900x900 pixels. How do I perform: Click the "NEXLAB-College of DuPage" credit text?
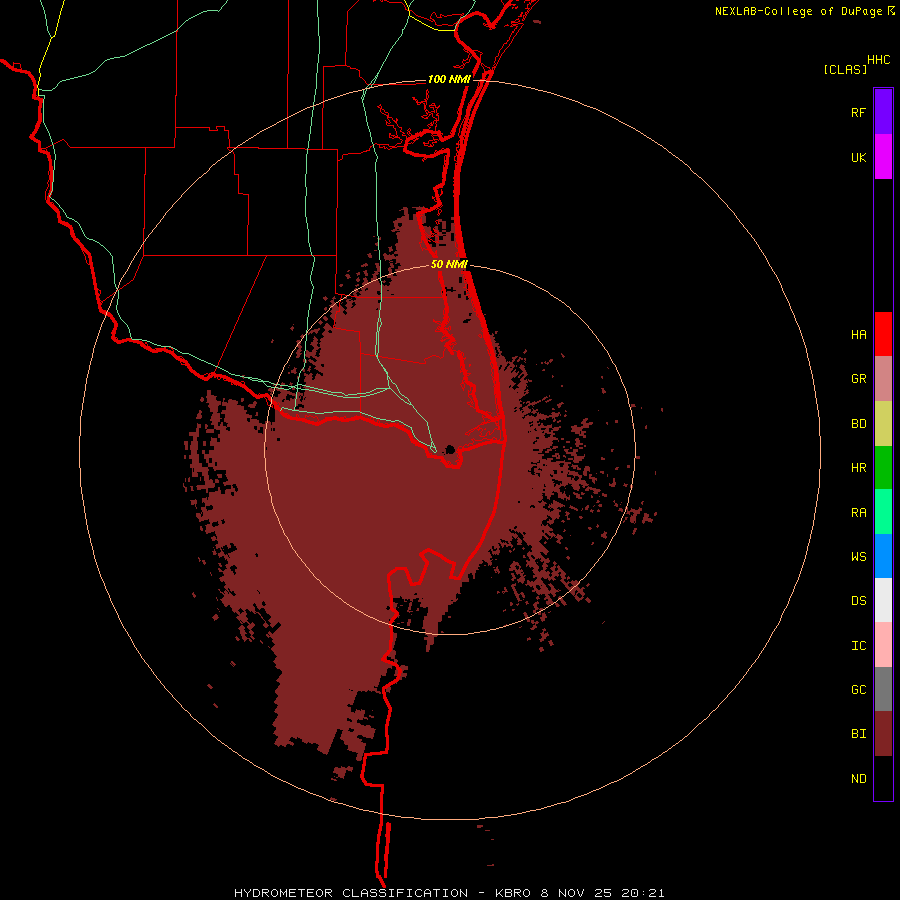click(799, 11)
